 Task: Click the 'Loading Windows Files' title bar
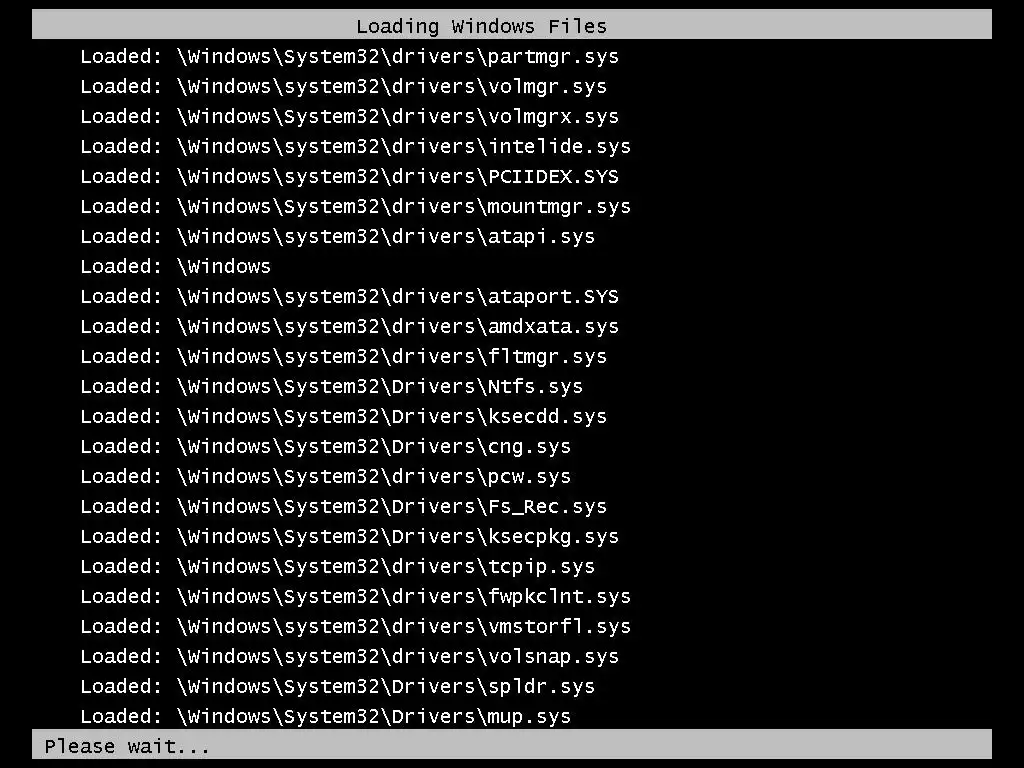click(x=512, y=25)
